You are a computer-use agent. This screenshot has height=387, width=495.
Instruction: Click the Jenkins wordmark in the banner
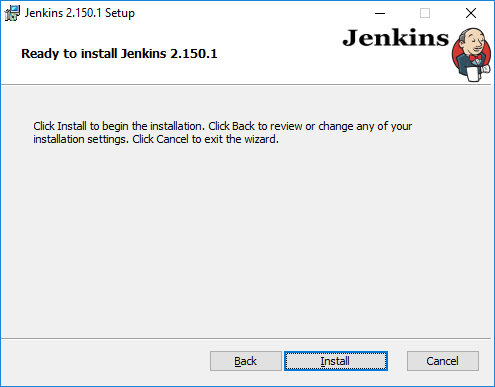point(396,38)
